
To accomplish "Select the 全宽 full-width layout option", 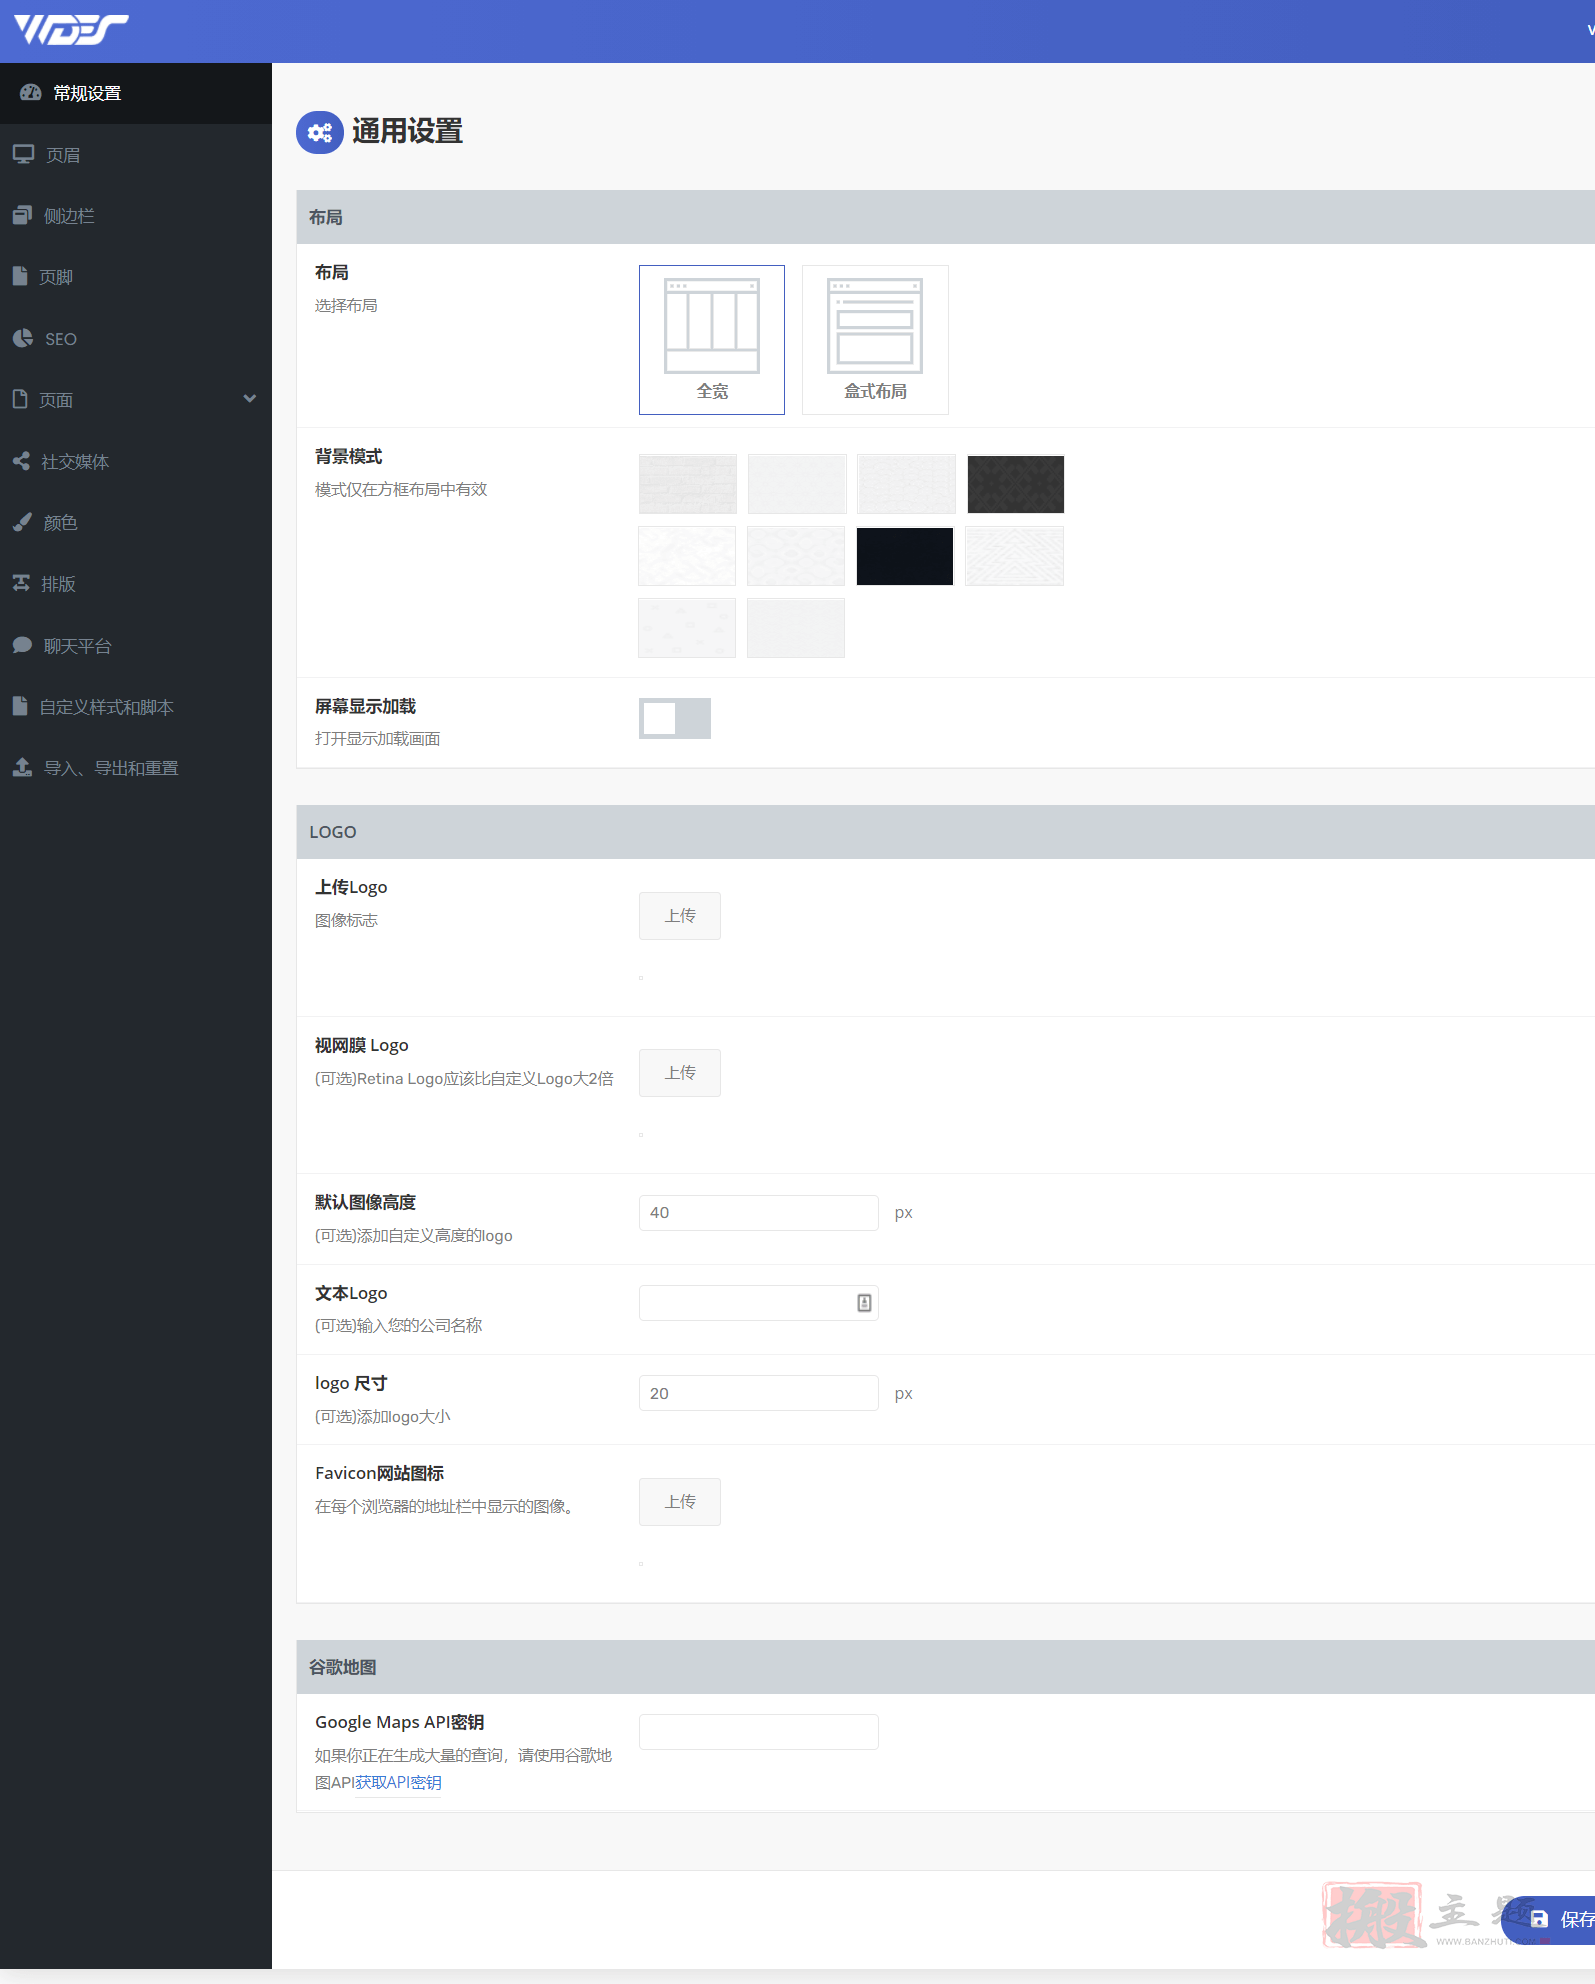I will pos(712,340).
